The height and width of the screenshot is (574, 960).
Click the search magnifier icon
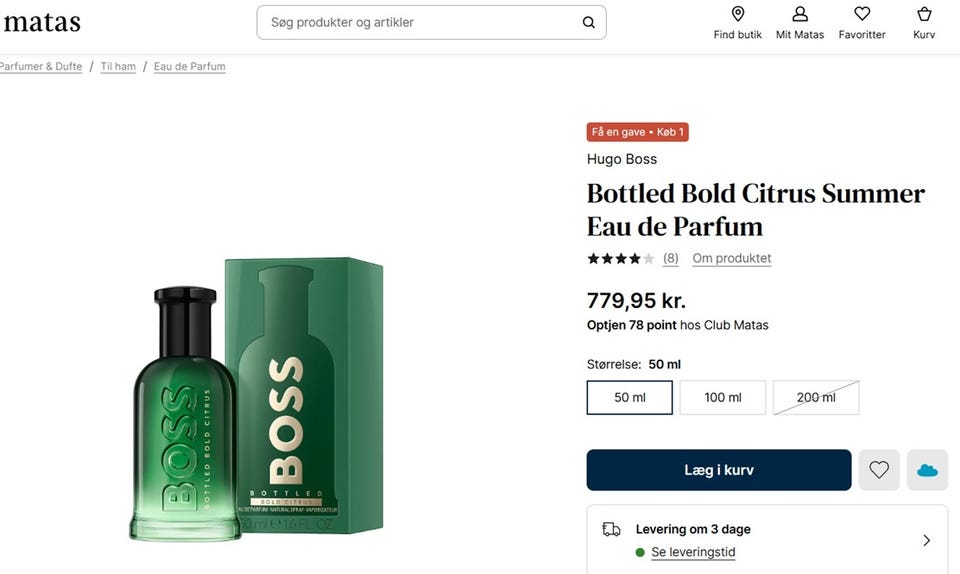589,22
